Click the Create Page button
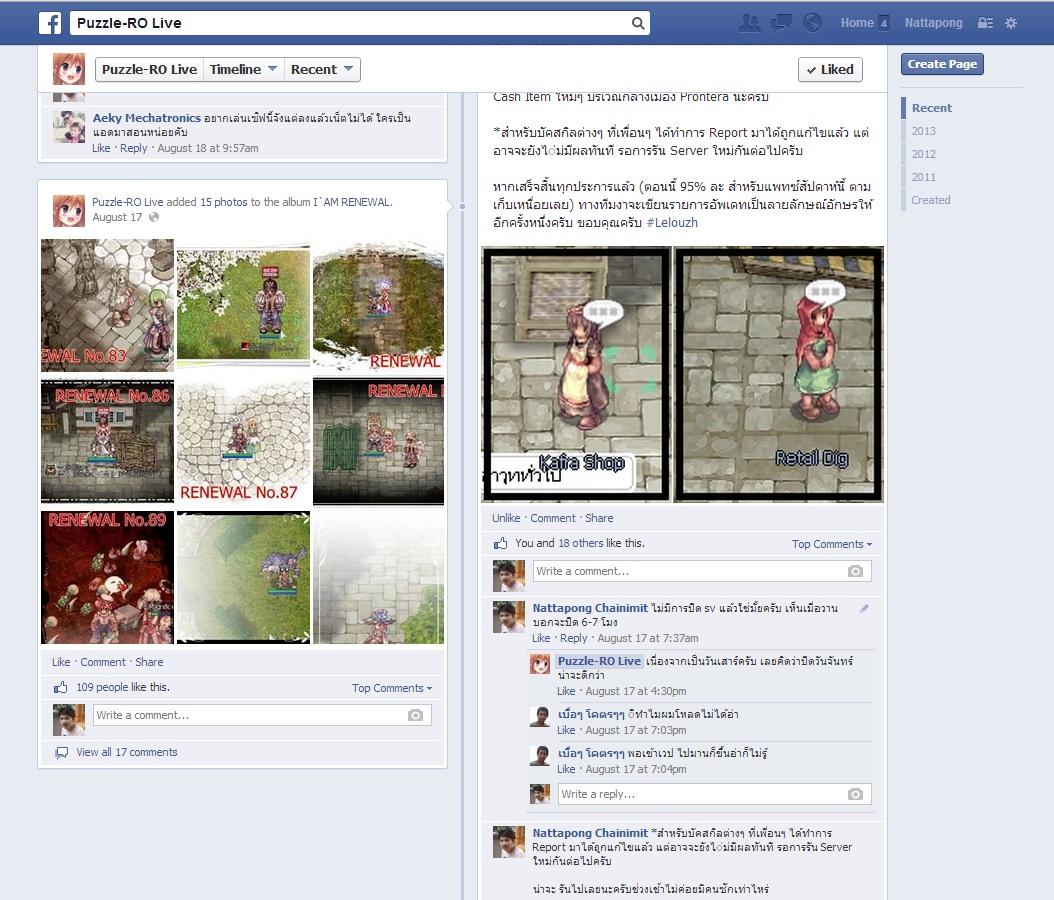The image size is (1054, 900). tap(942, 64)
